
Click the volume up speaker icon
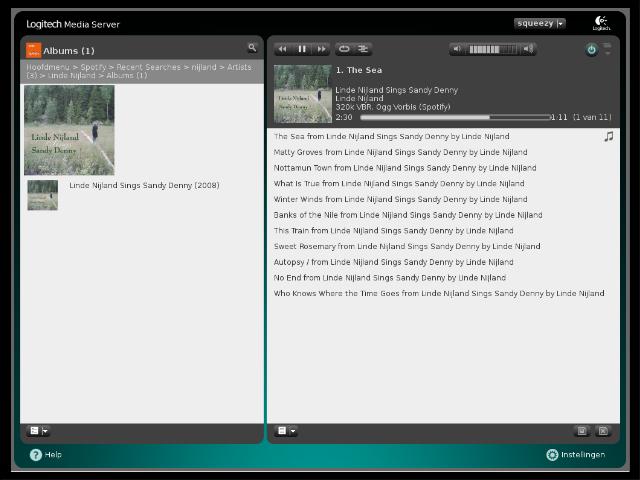click(x=528, y=49)
